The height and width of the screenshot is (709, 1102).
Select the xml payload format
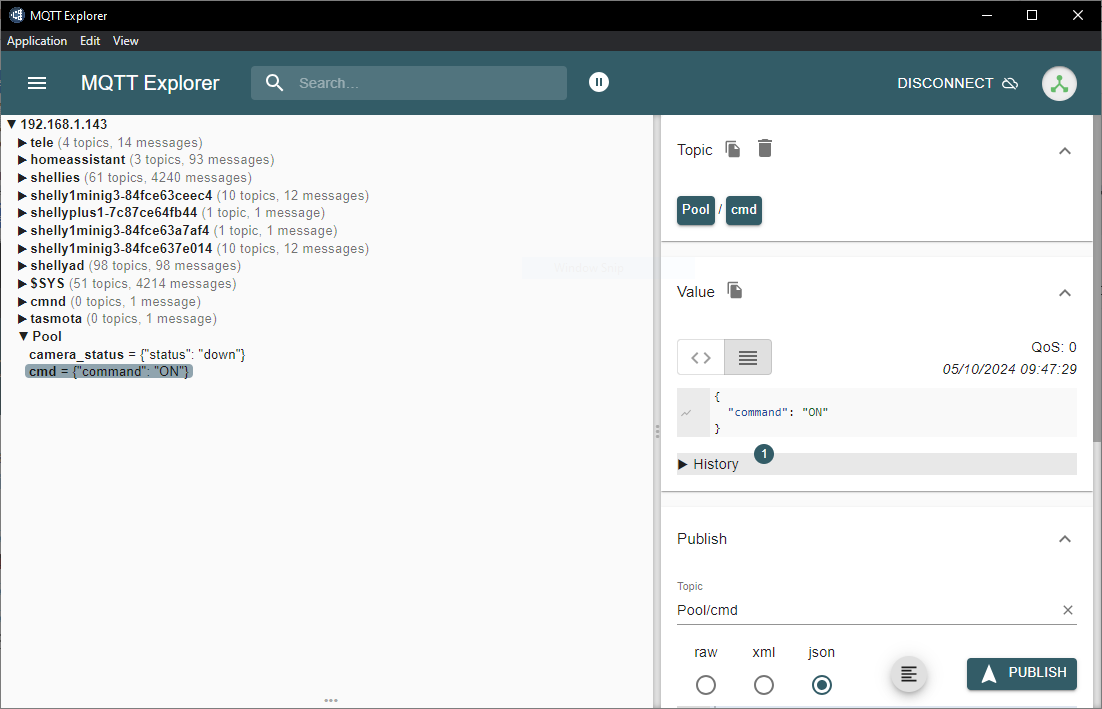coord(764,684)
